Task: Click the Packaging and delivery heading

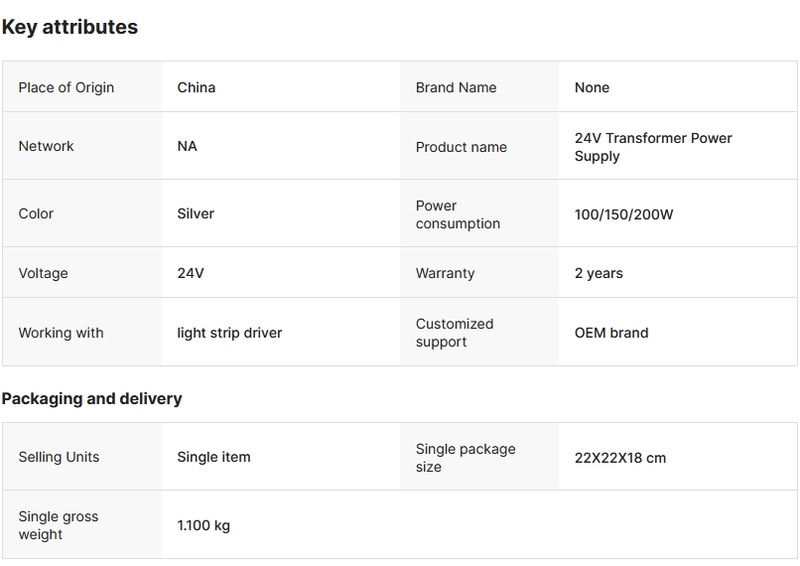Action: coord(91,398)
